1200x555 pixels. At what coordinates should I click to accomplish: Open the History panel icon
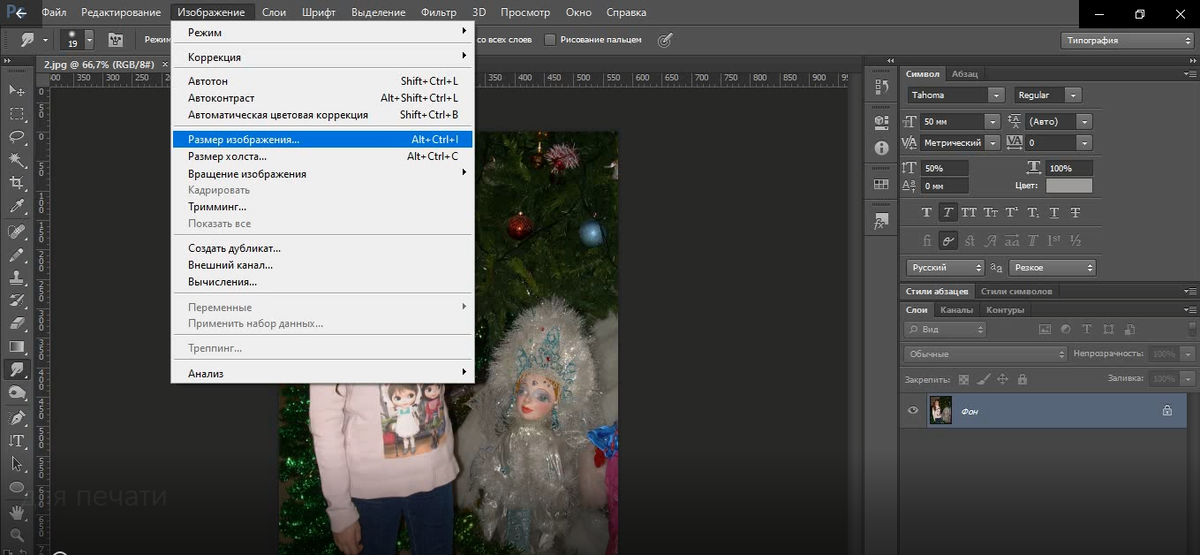tap(881, 89)
